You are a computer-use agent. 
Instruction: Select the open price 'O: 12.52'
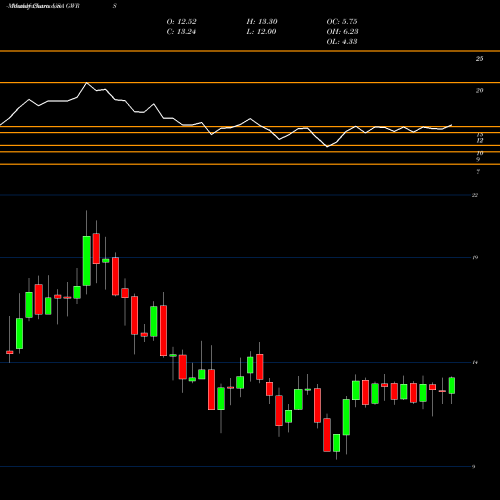(181, 22)
